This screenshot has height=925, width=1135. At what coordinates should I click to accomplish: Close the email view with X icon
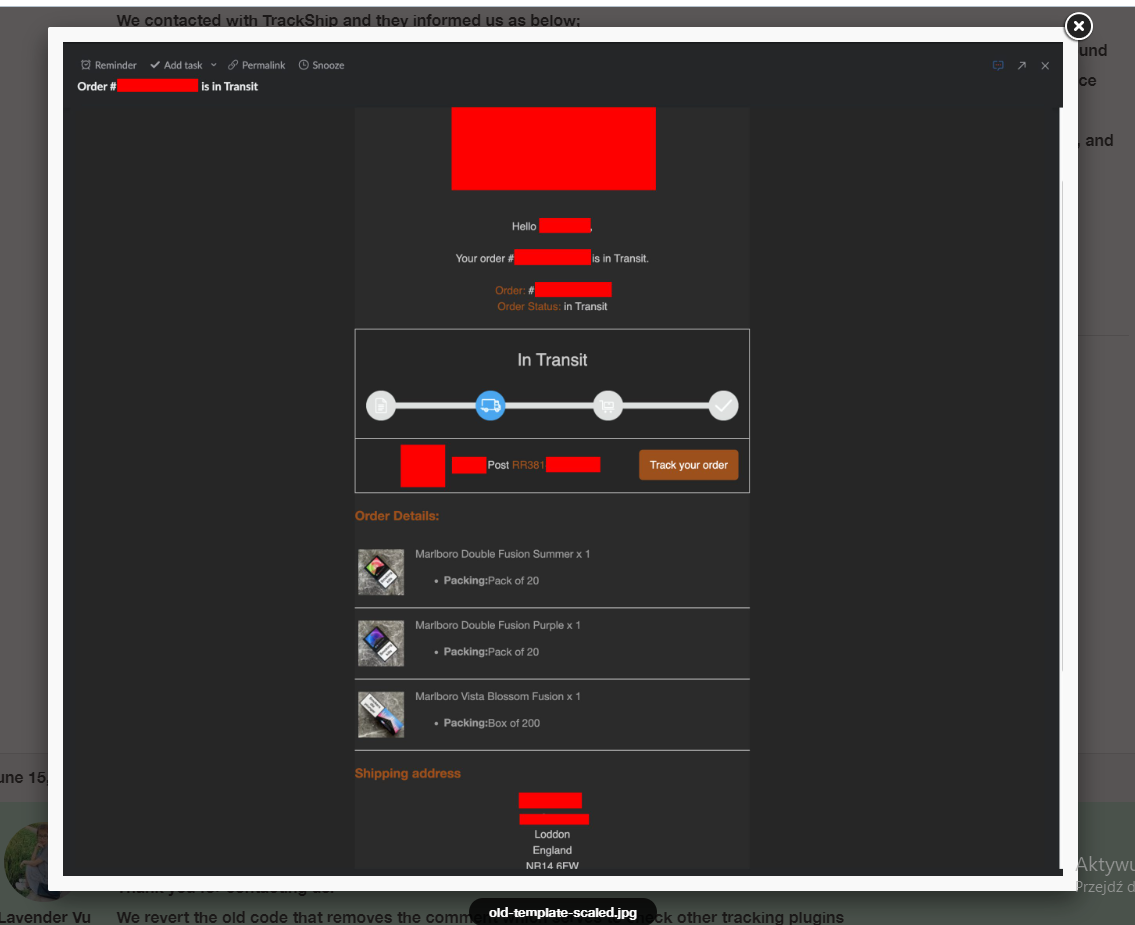pyautogui.click(x=1045, y=65)
